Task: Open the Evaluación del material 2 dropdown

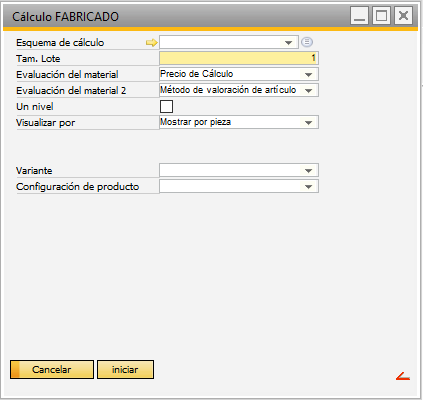Action: click(308, 90)
